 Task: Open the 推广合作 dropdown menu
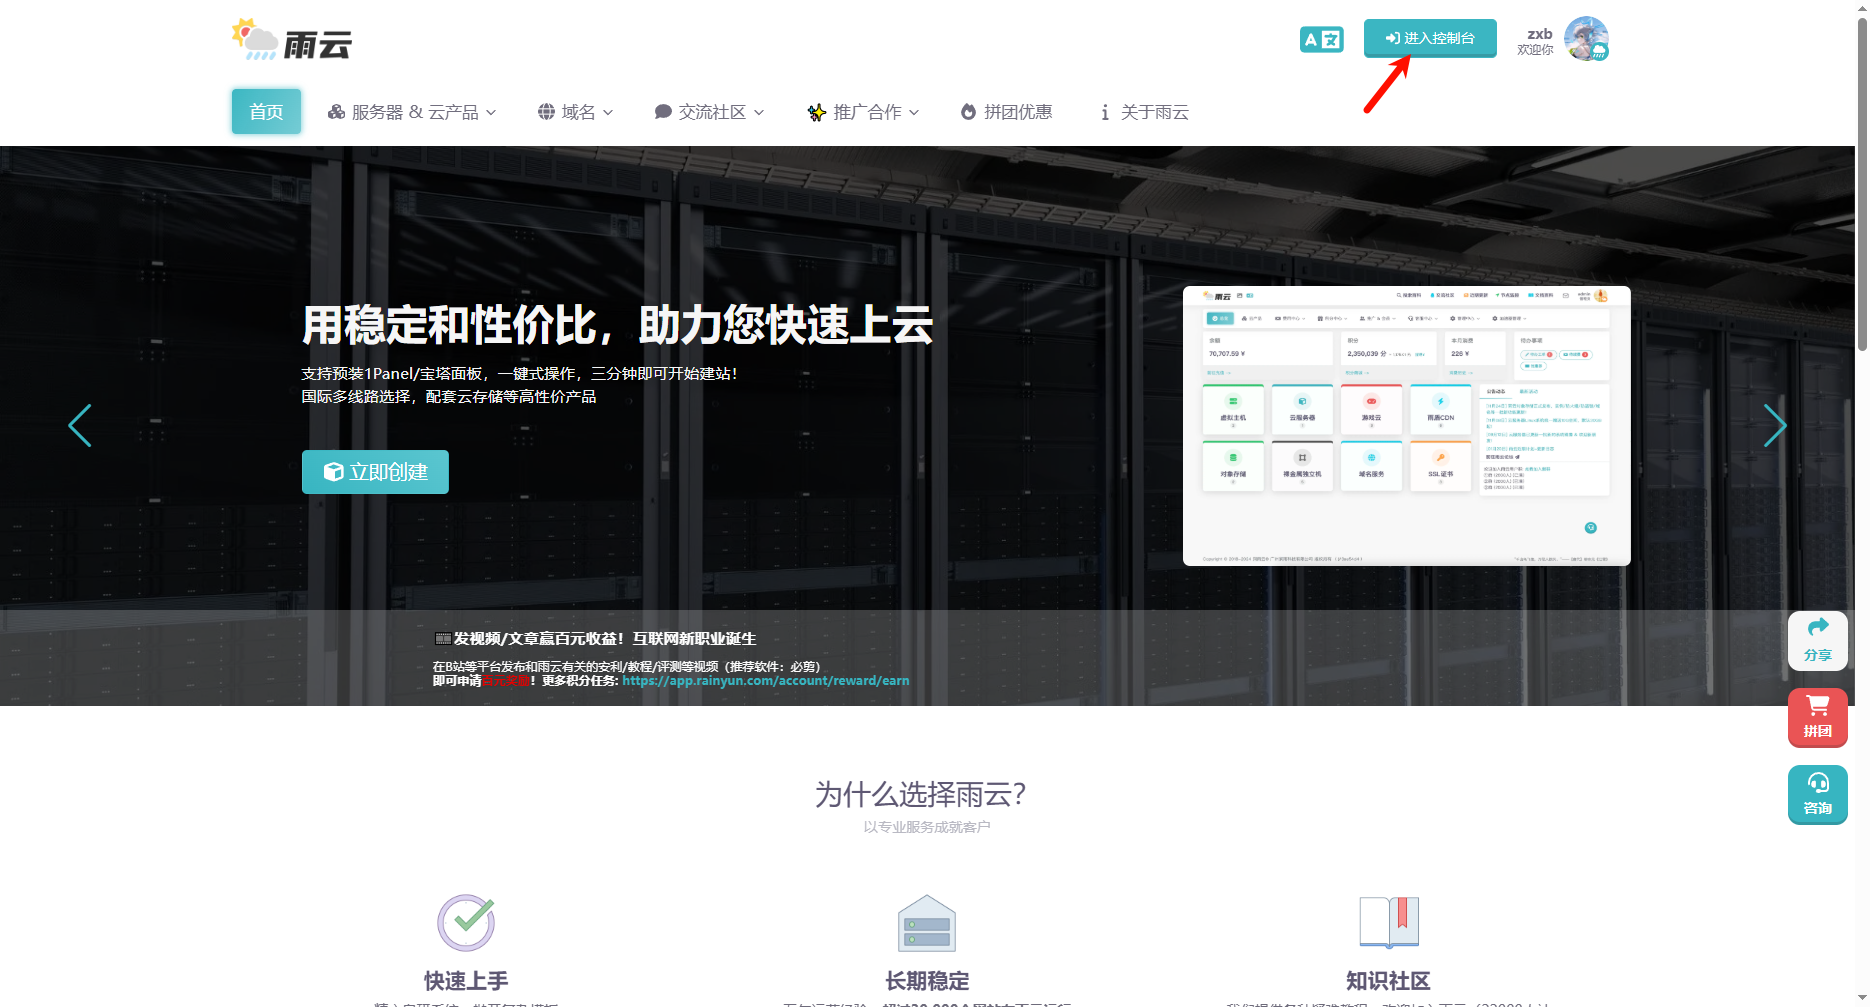point(864,112)
